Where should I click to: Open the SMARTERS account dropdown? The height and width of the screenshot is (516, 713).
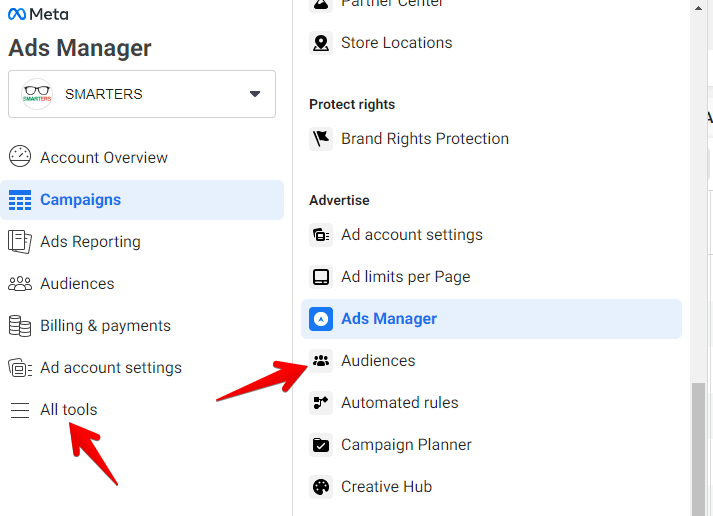click(142, 94)
